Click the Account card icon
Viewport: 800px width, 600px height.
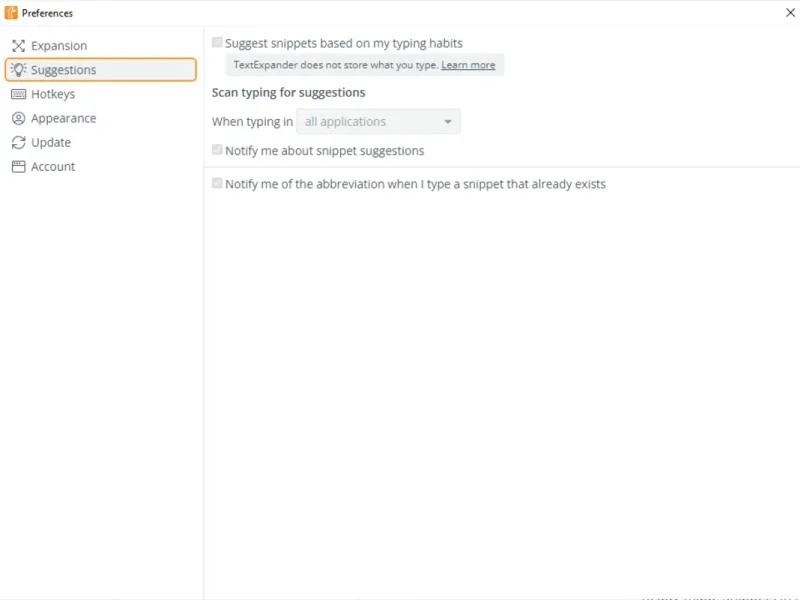click(x=18, y=167)
